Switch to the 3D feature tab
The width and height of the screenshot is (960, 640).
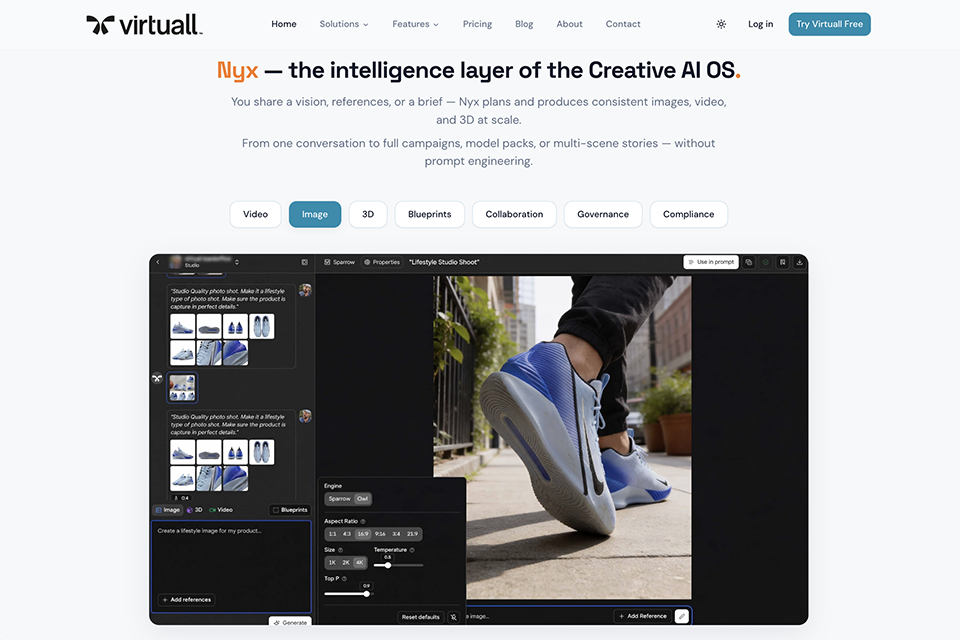pyautogui.click(x=368, y=214)
